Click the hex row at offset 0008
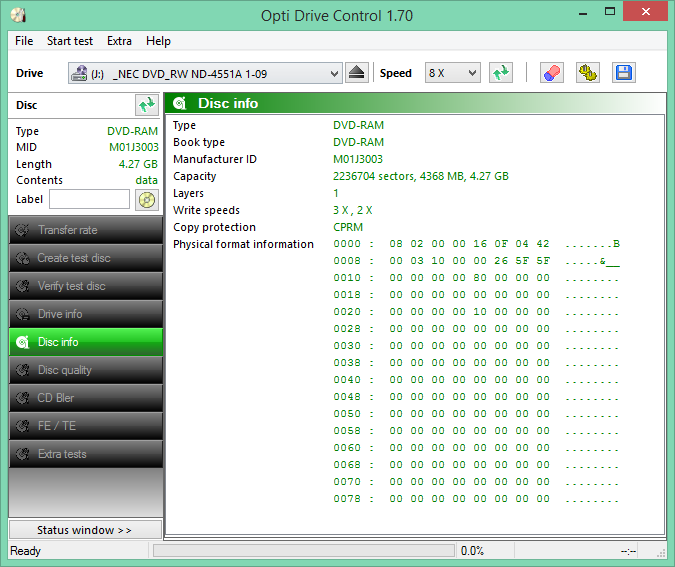 477,261
